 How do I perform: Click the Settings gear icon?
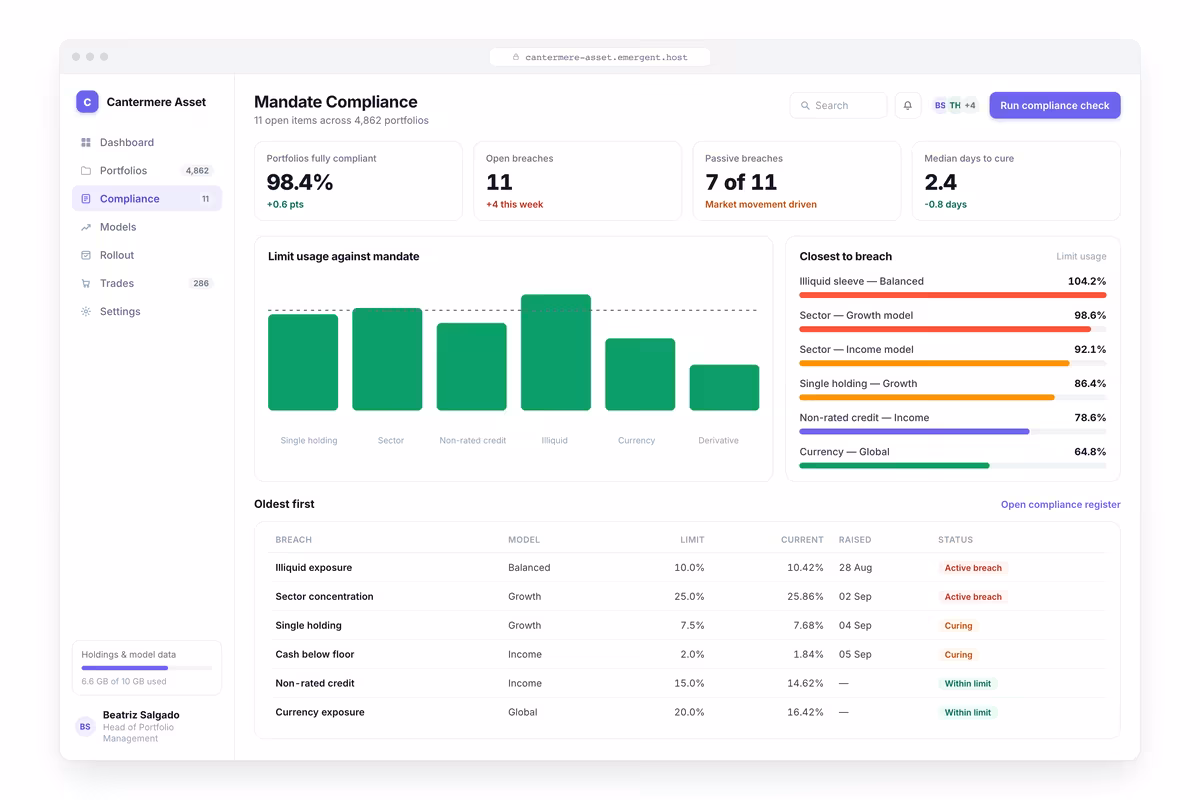coord(86,311)
